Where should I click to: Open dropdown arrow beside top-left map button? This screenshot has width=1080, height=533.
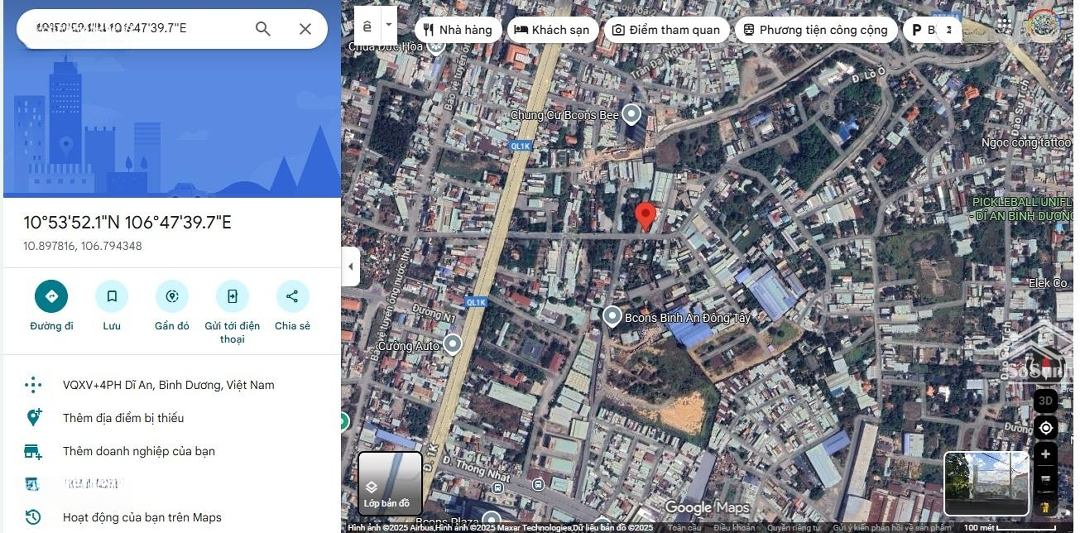[389, 21]
